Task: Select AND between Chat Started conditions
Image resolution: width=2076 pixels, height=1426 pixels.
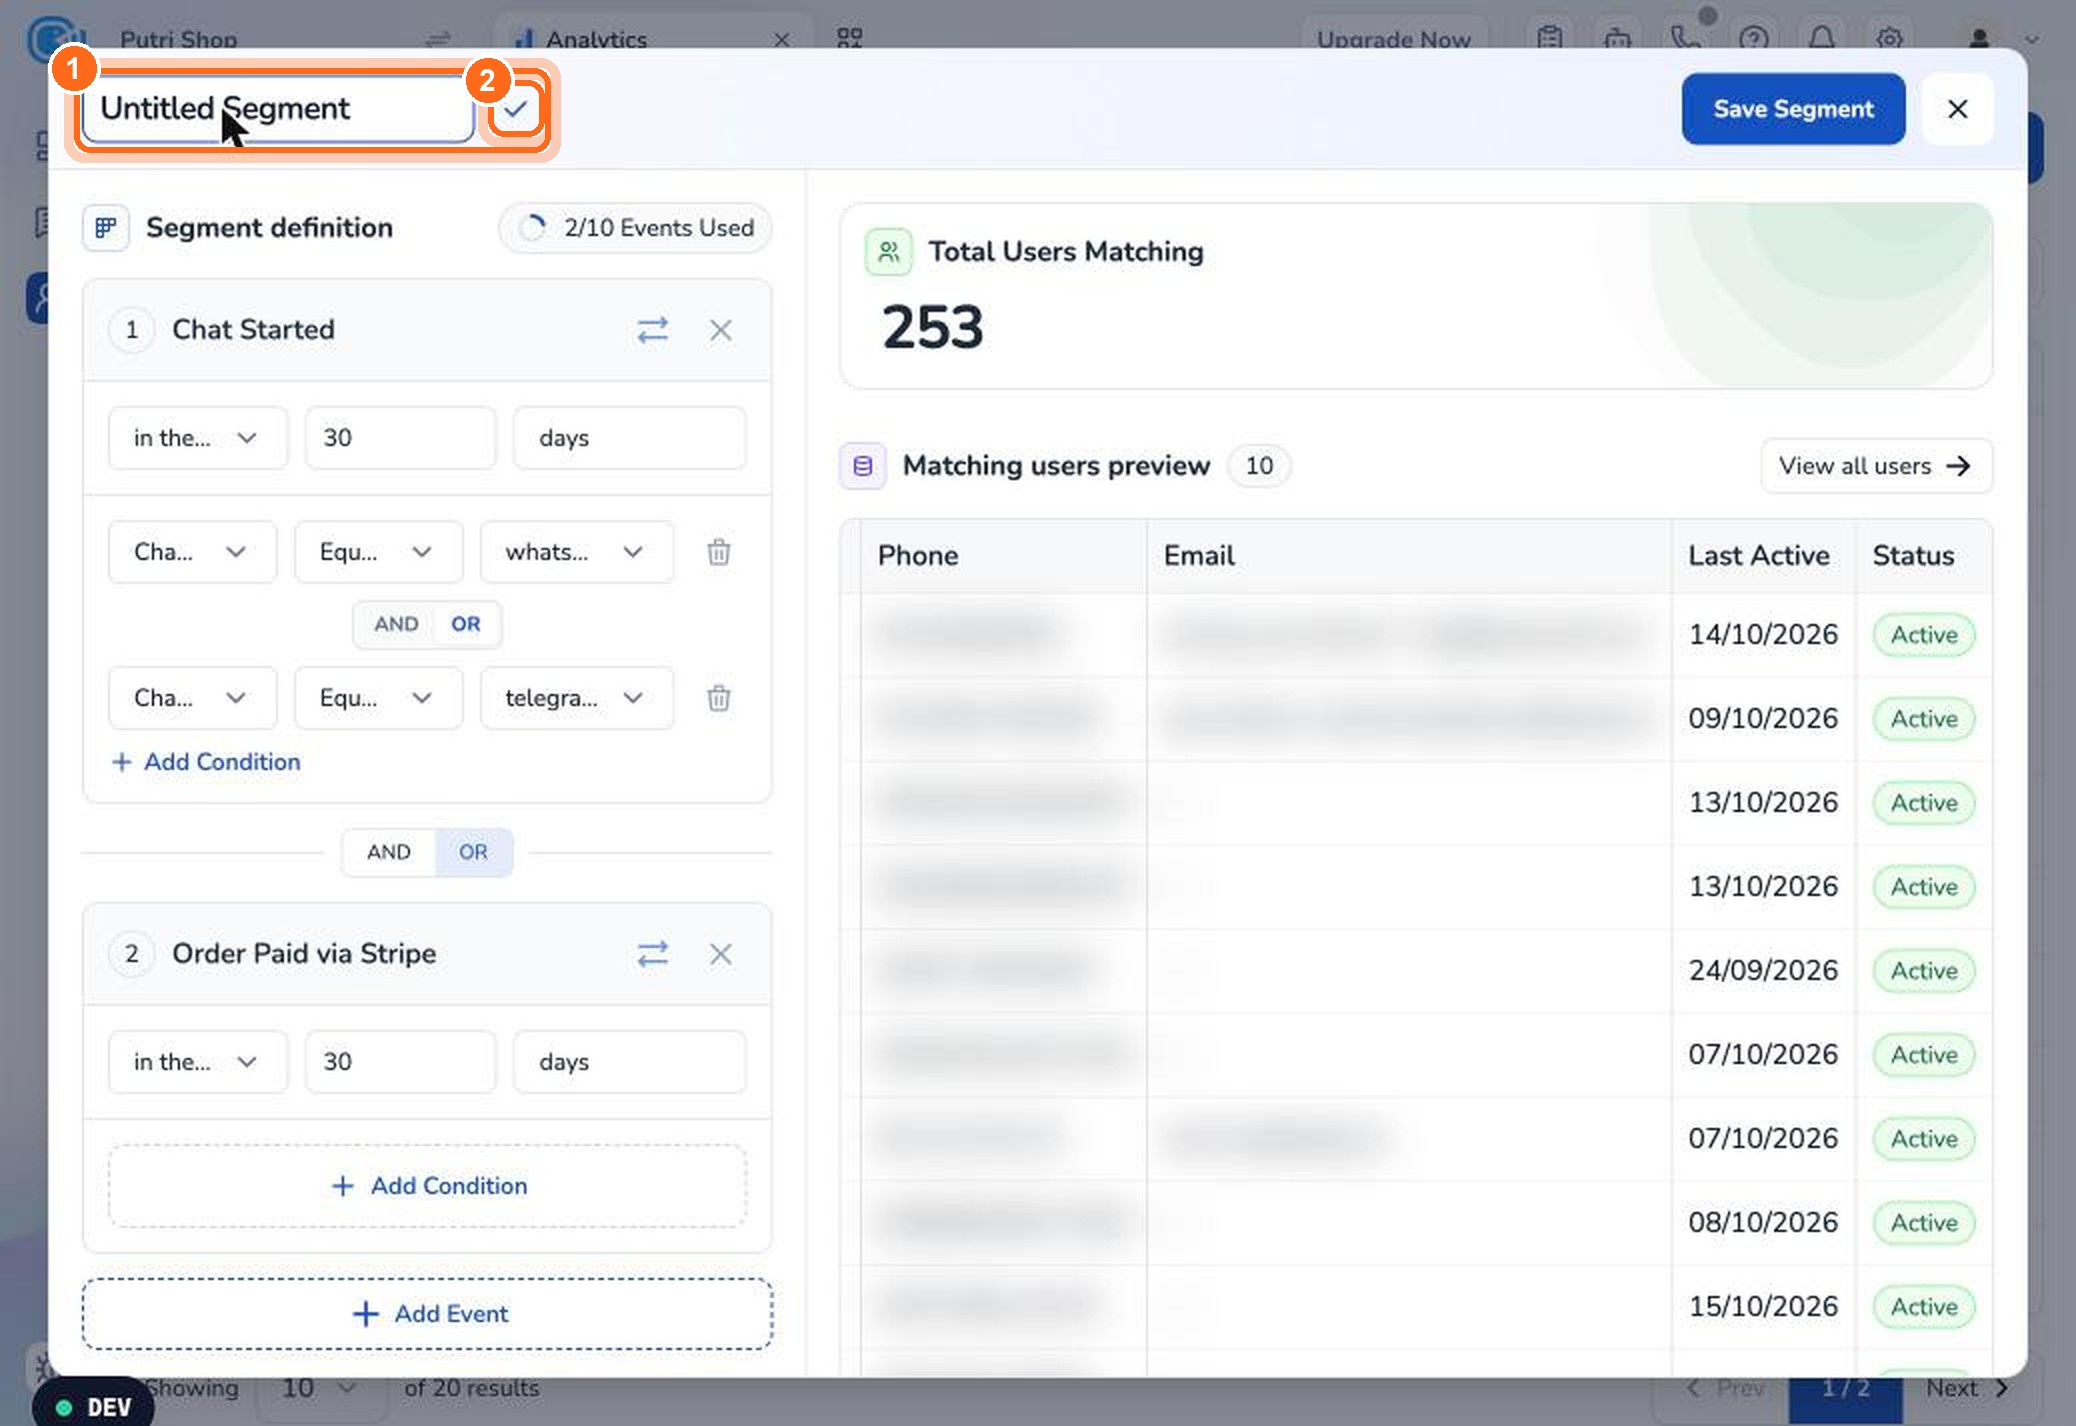Action: 396,624
